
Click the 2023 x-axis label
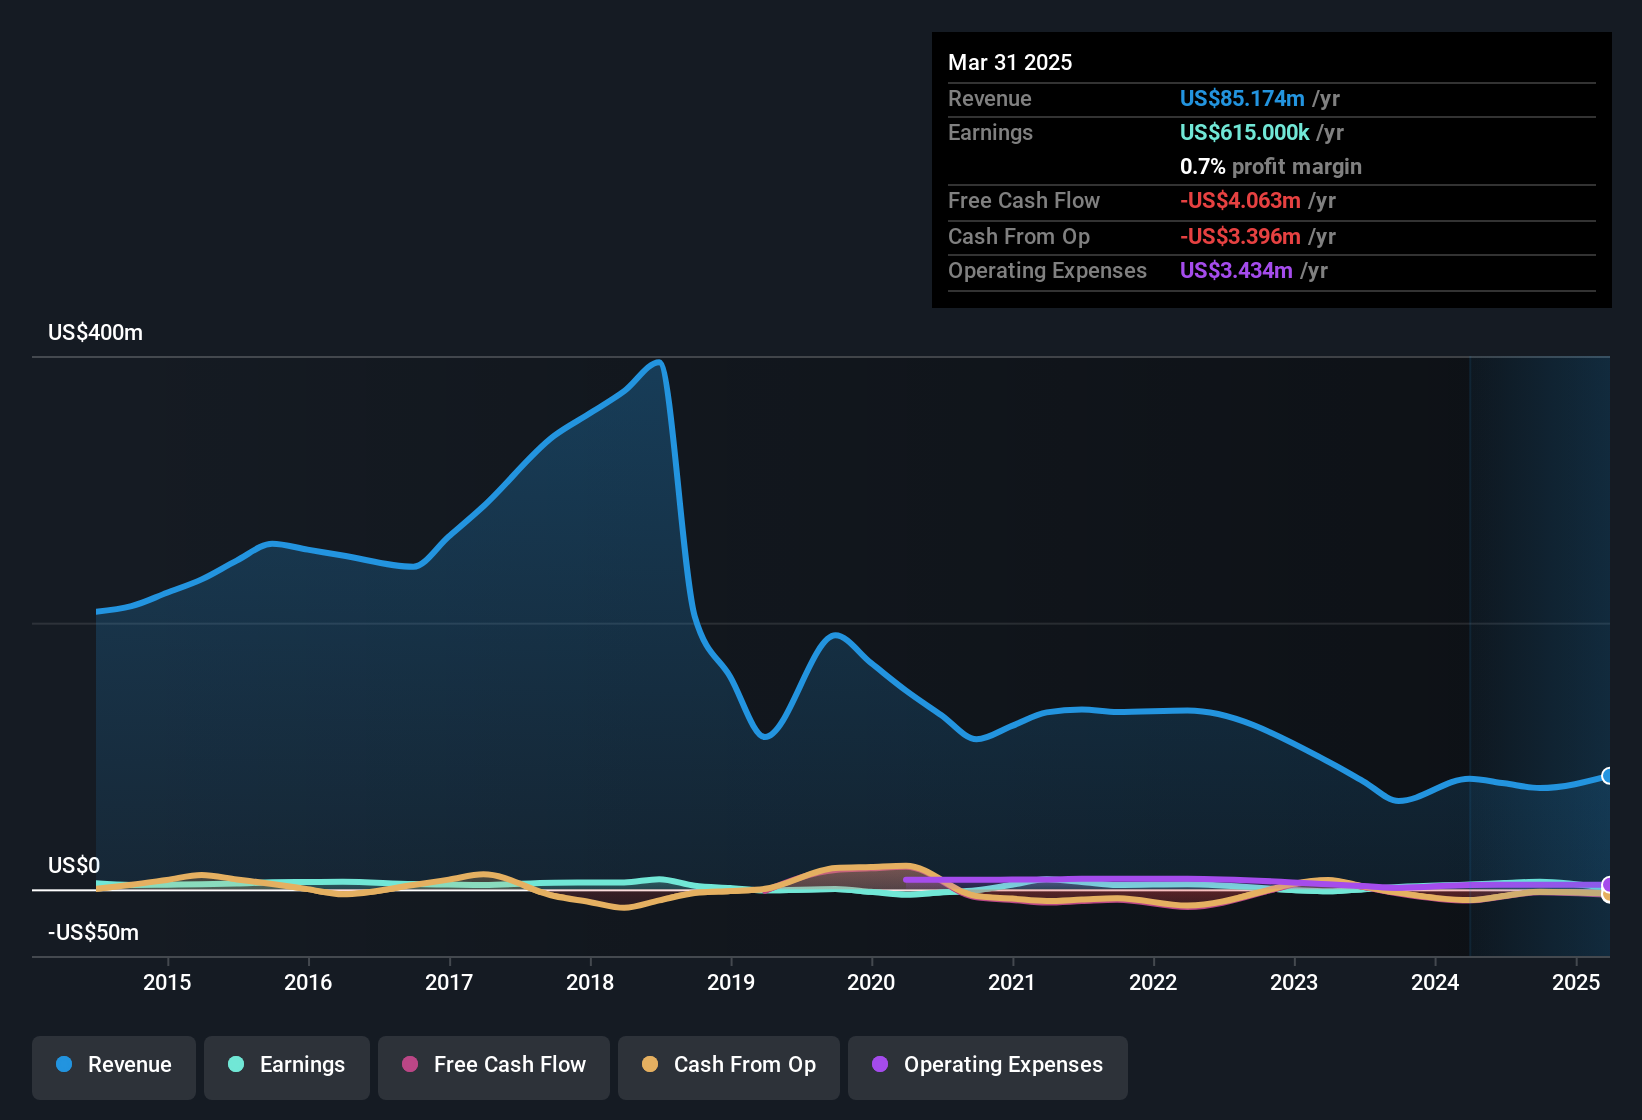point(1294,982)
